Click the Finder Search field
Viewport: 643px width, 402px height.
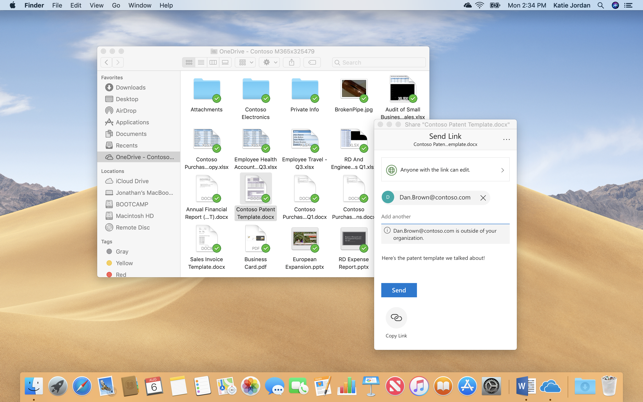379,62
